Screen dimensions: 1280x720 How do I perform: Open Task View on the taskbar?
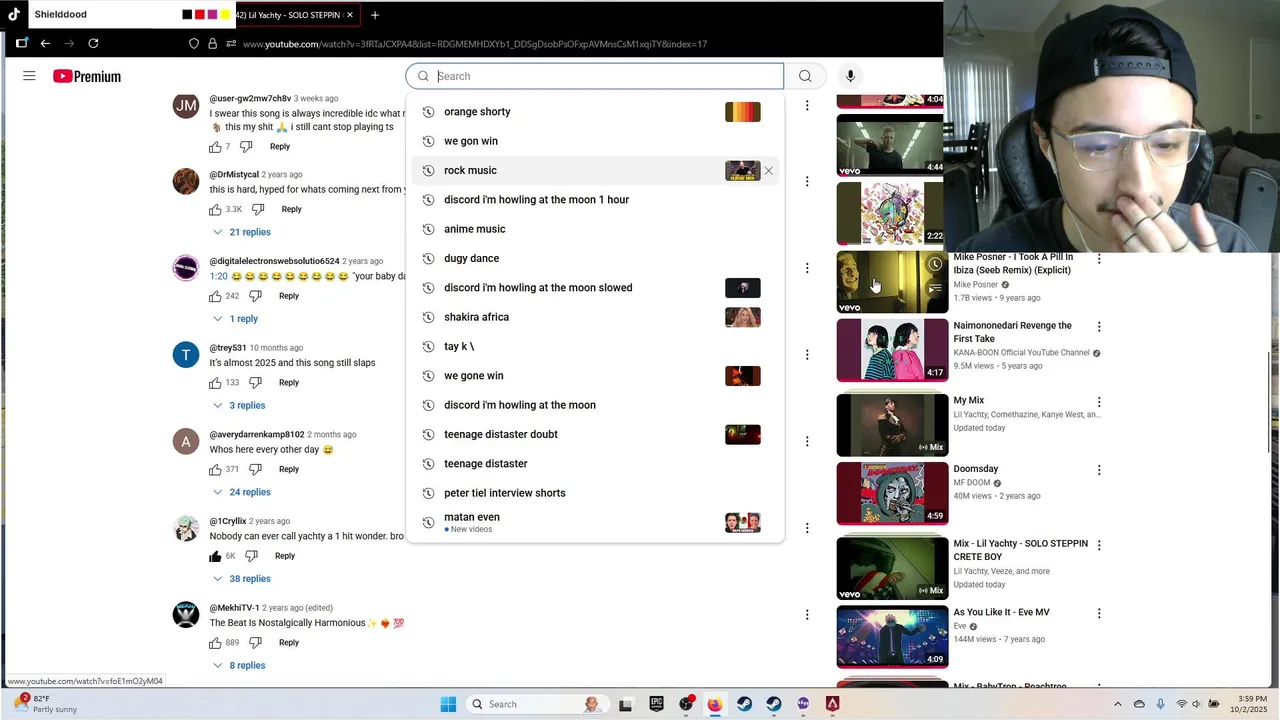pos(625,704)
